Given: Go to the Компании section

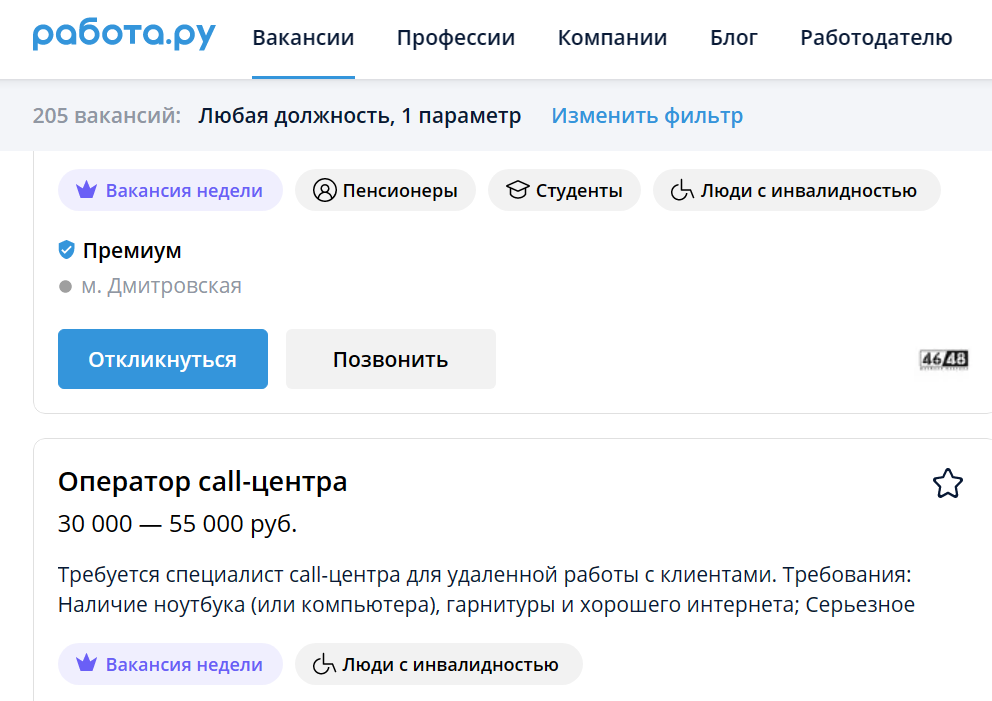Looking at the screenshot, I should [612, 38].
